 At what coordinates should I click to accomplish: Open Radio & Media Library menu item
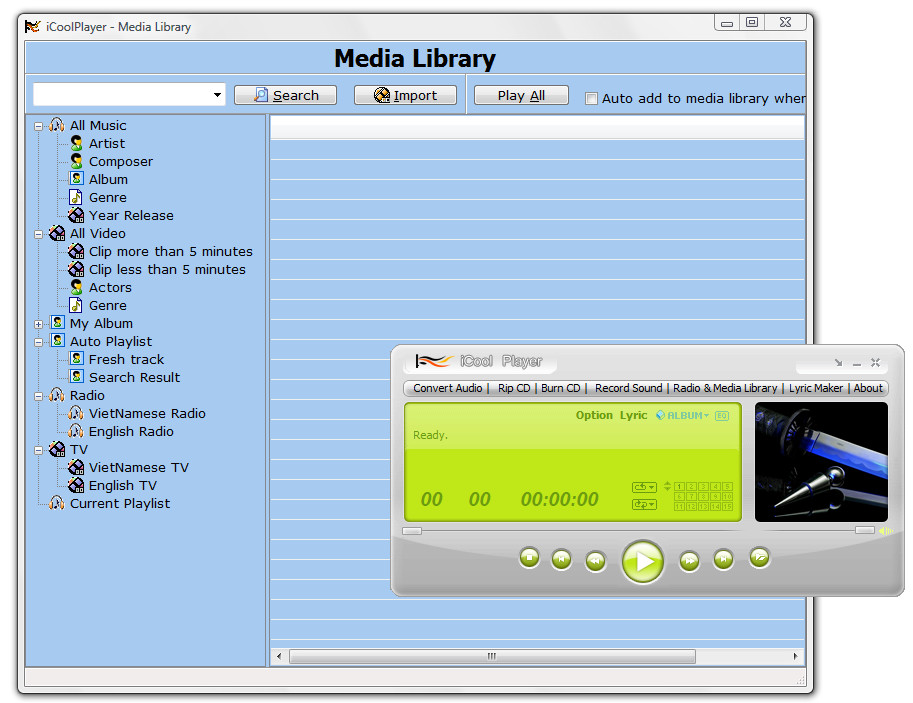(725, 388)
